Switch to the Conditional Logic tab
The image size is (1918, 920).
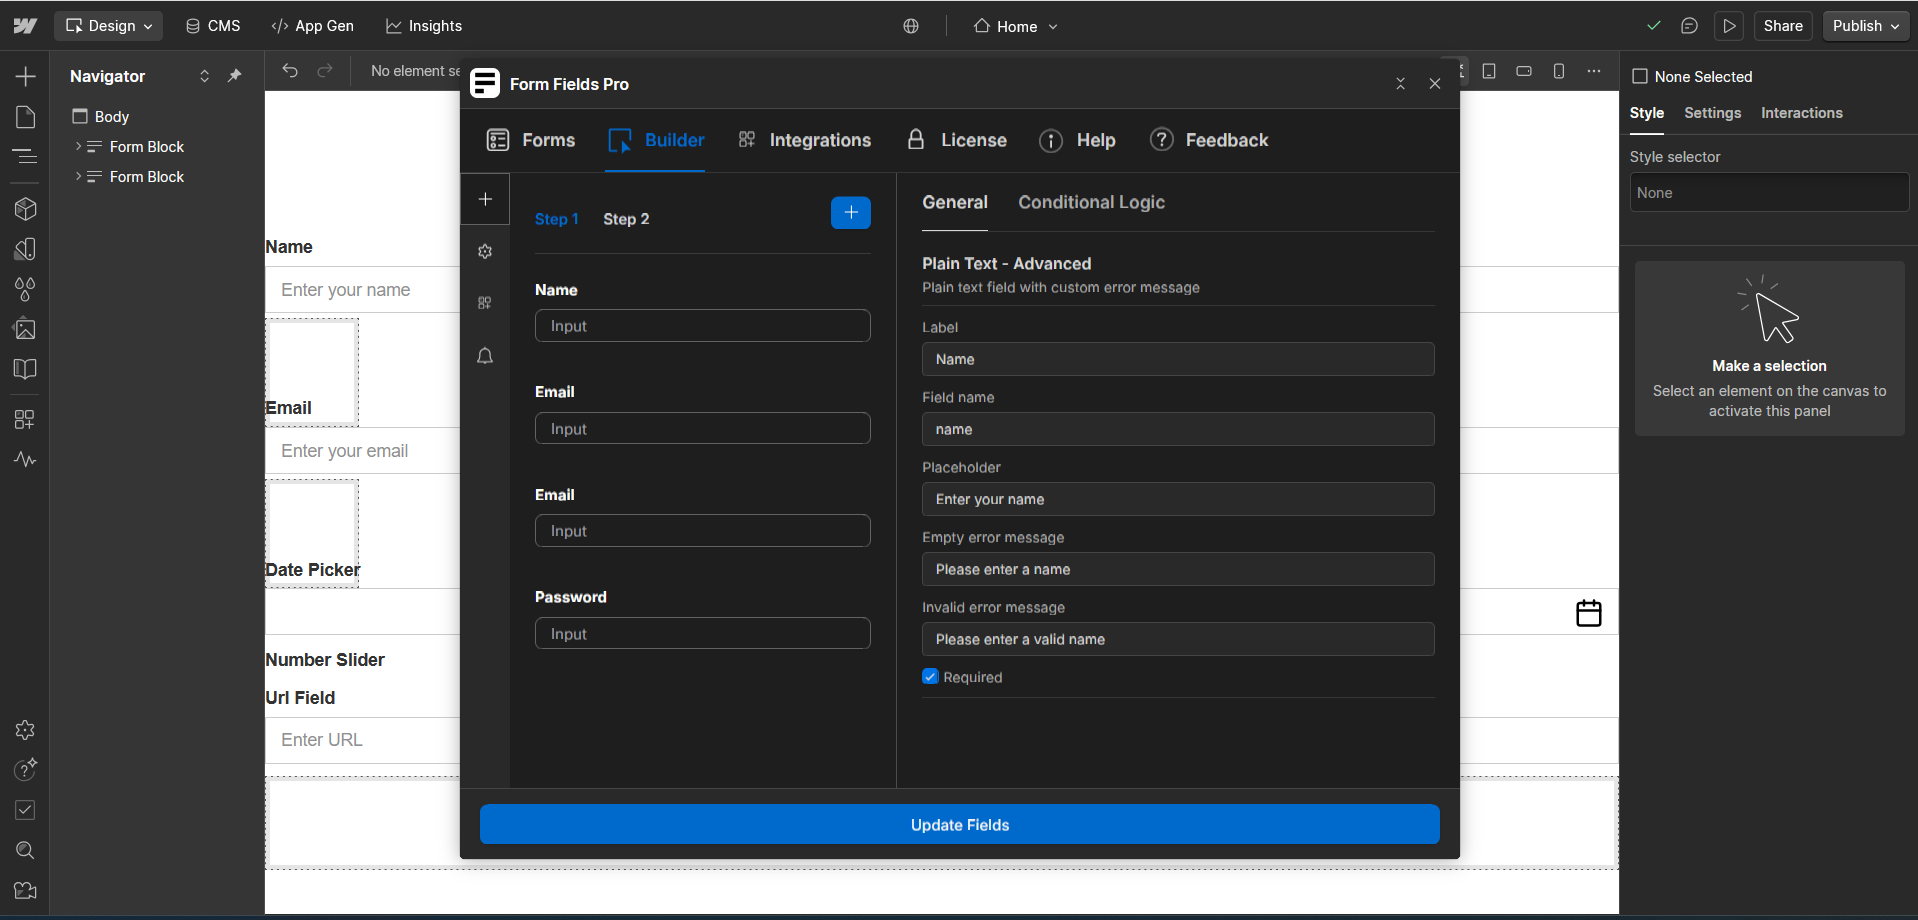[x=1091, y=202]
